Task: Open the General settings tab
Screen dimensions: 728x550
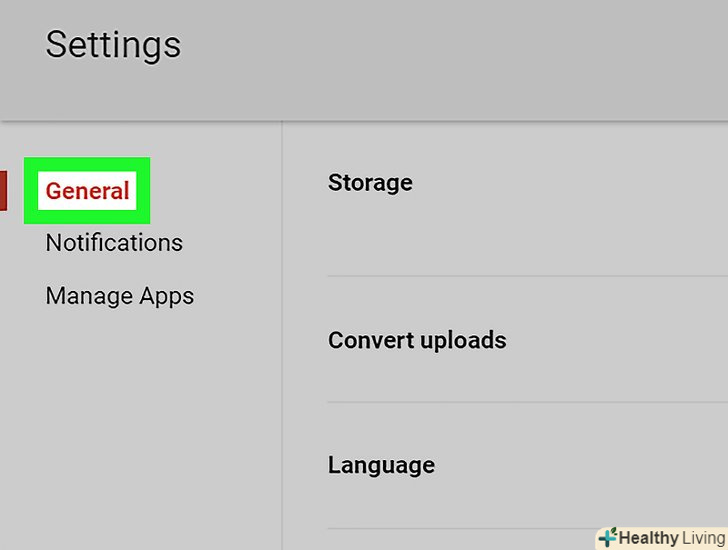Action: [x=87, y=191]
